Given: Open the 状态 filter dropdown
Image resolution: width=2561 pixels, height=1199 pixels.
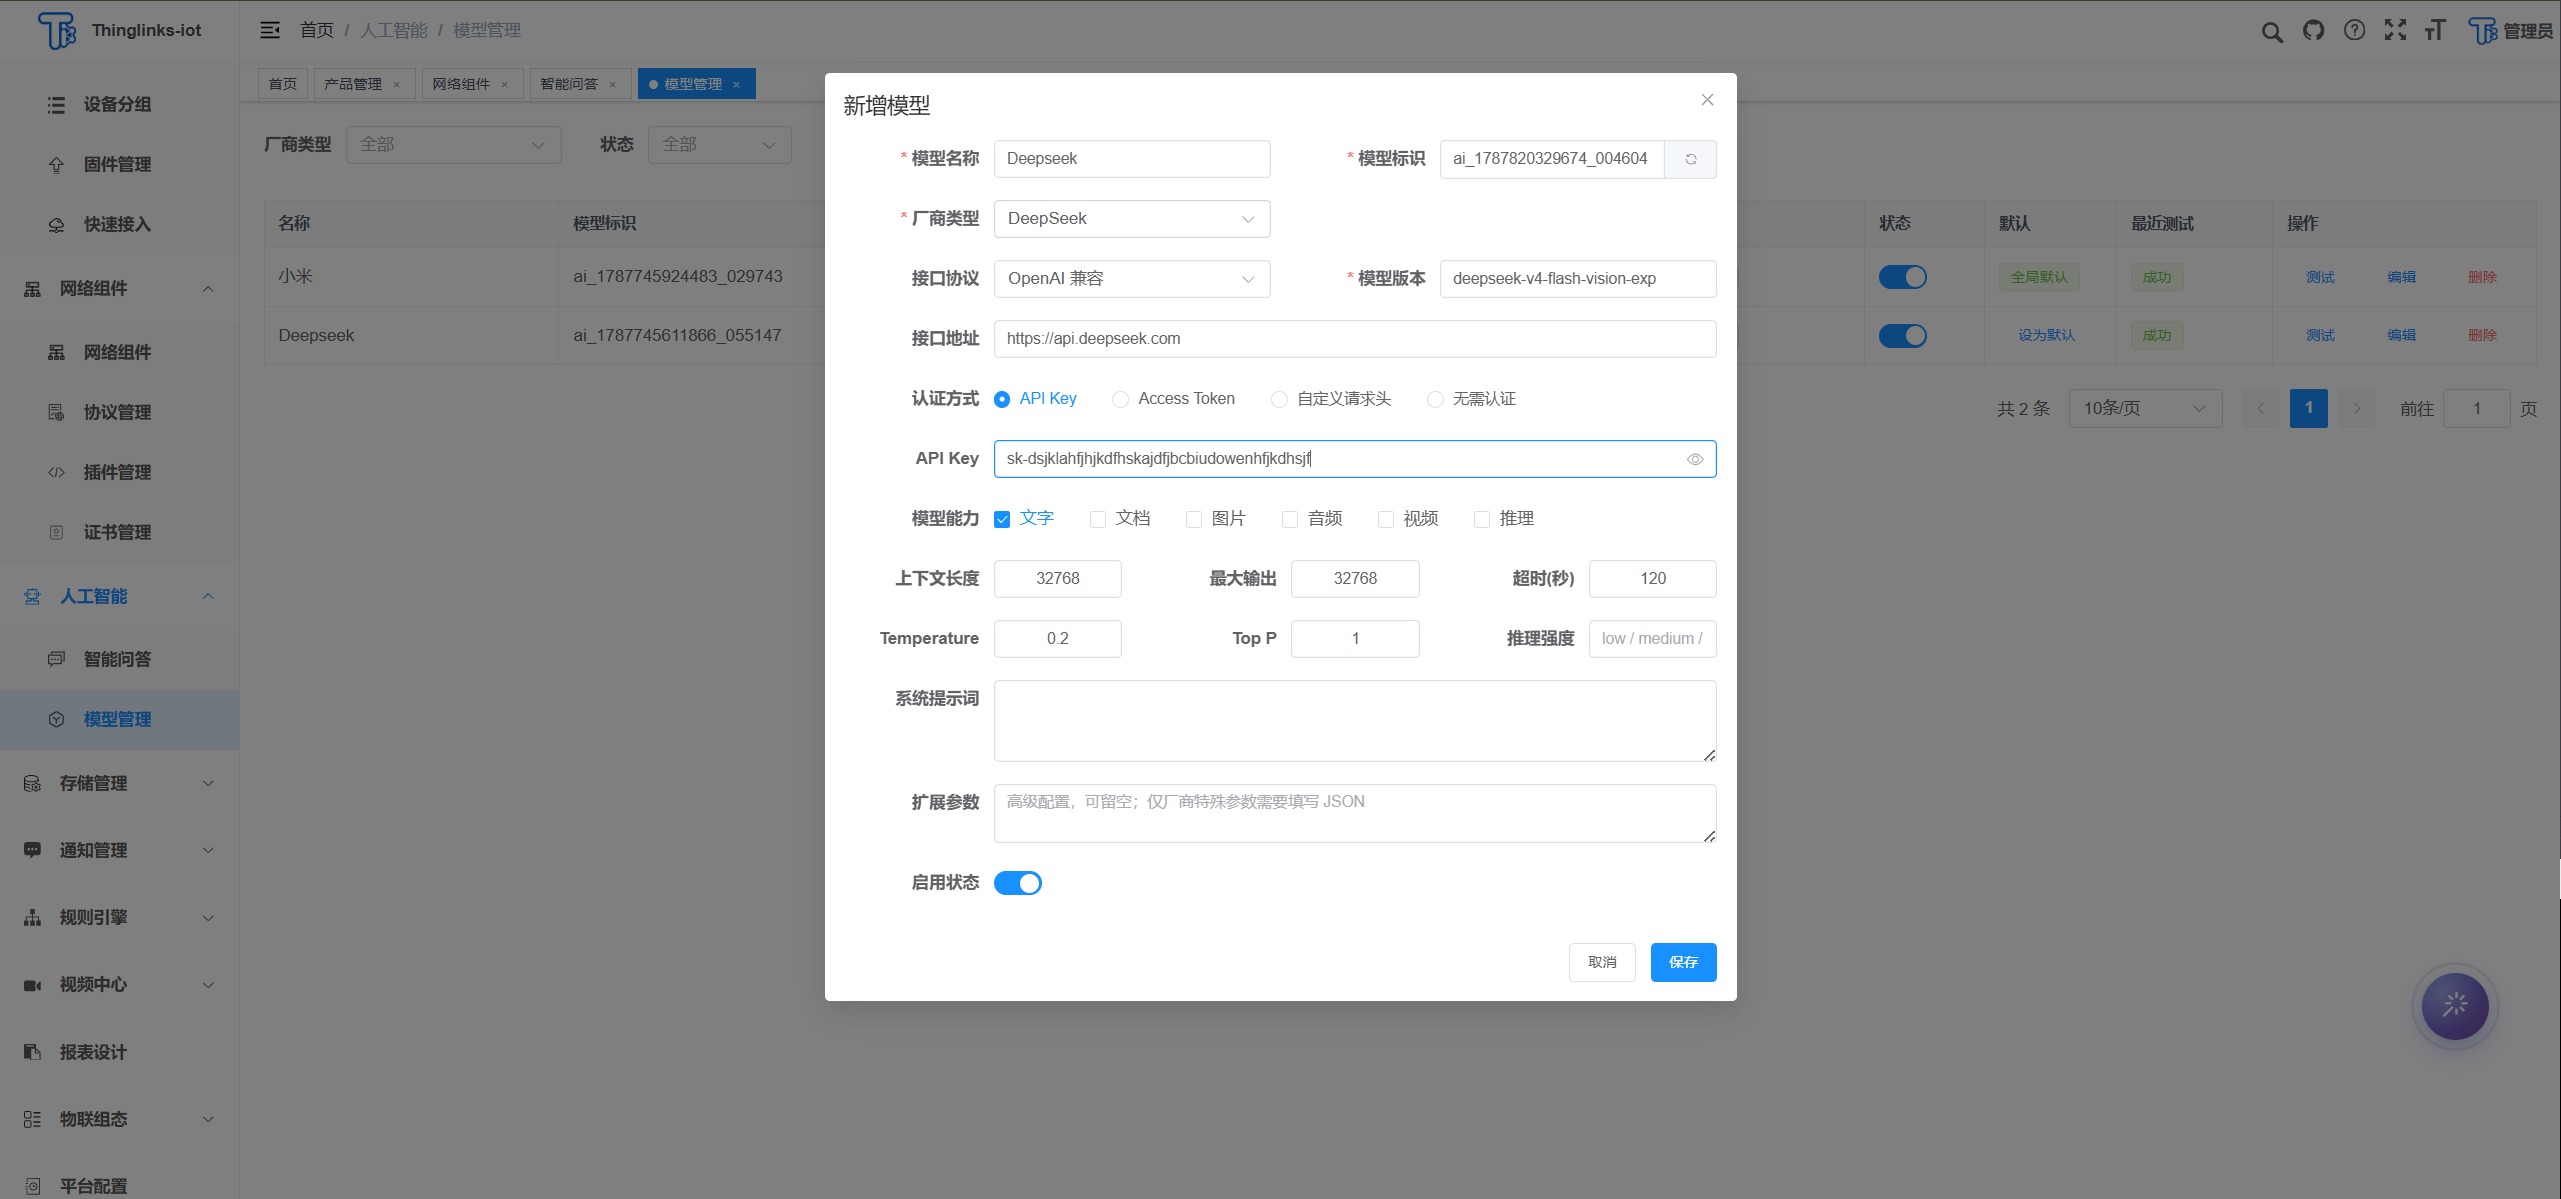Looking at the screenshot, I should point(720,145).
